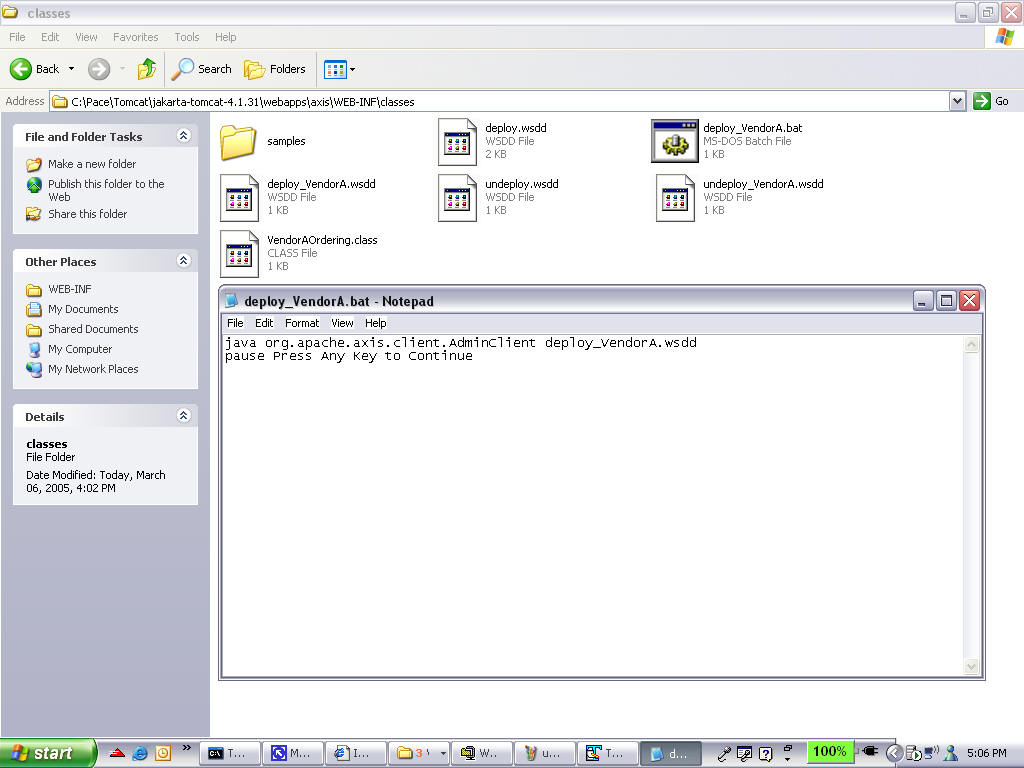Open Notepad File menu

pos(235,323)
